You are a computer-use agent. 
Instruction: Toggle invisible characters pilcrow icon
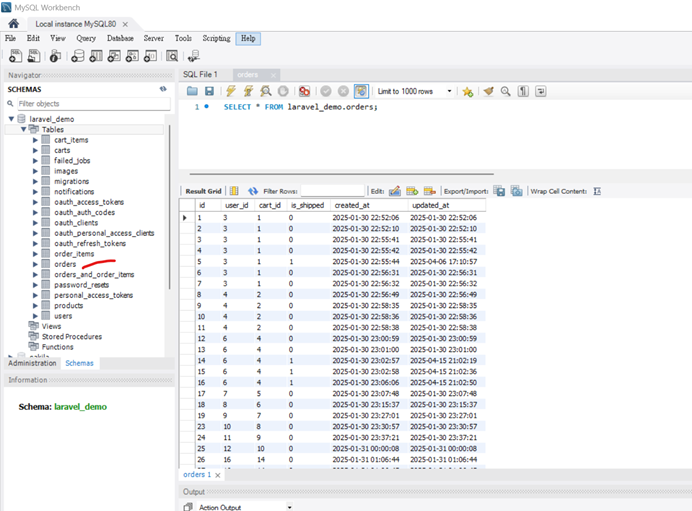(x=523, y=91)
